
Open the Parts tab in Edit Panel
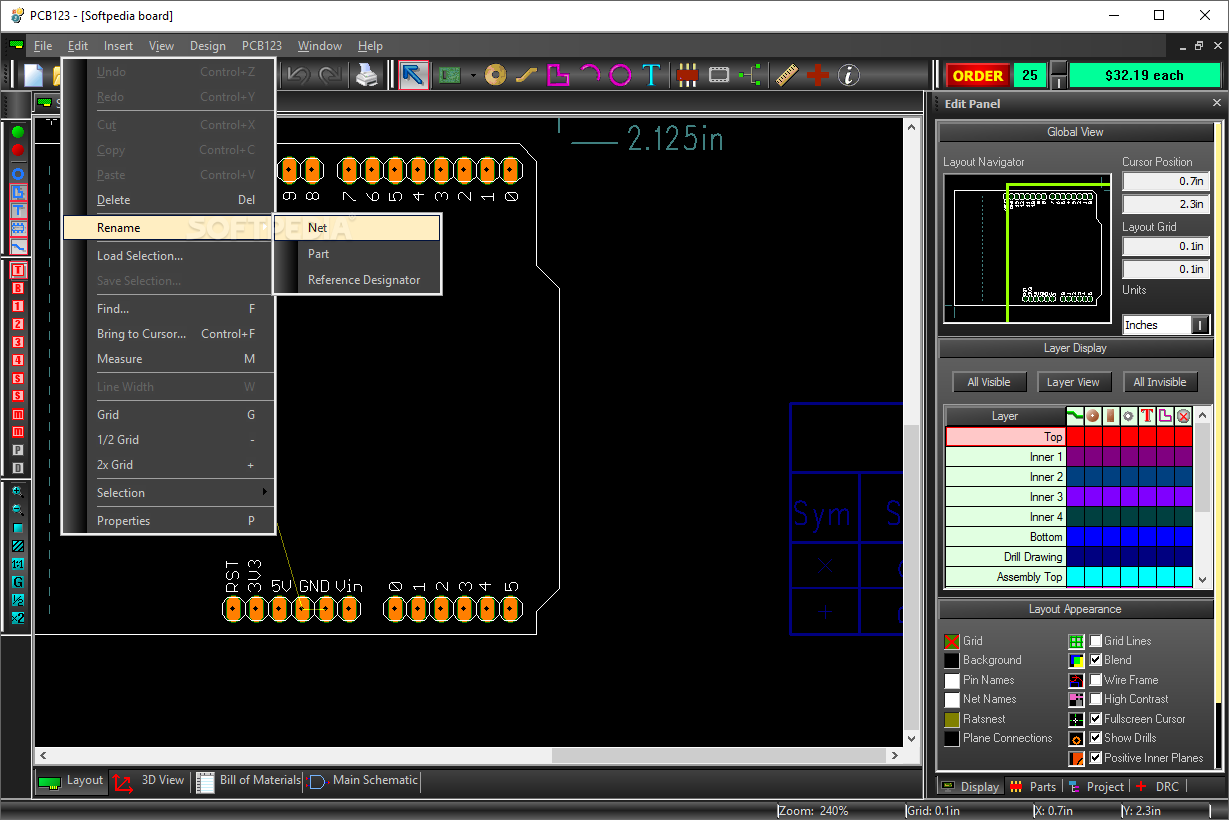[x=1032, y=787]
